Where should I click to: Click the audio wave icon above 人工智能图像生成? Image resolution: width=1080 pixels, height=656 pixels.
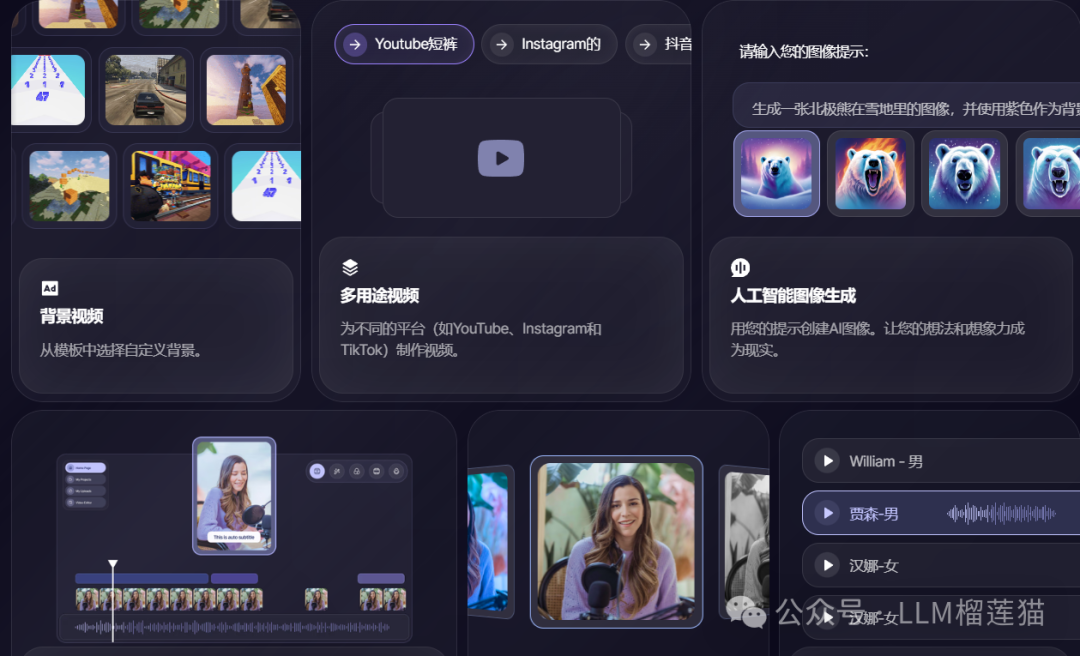coord(740,267)
